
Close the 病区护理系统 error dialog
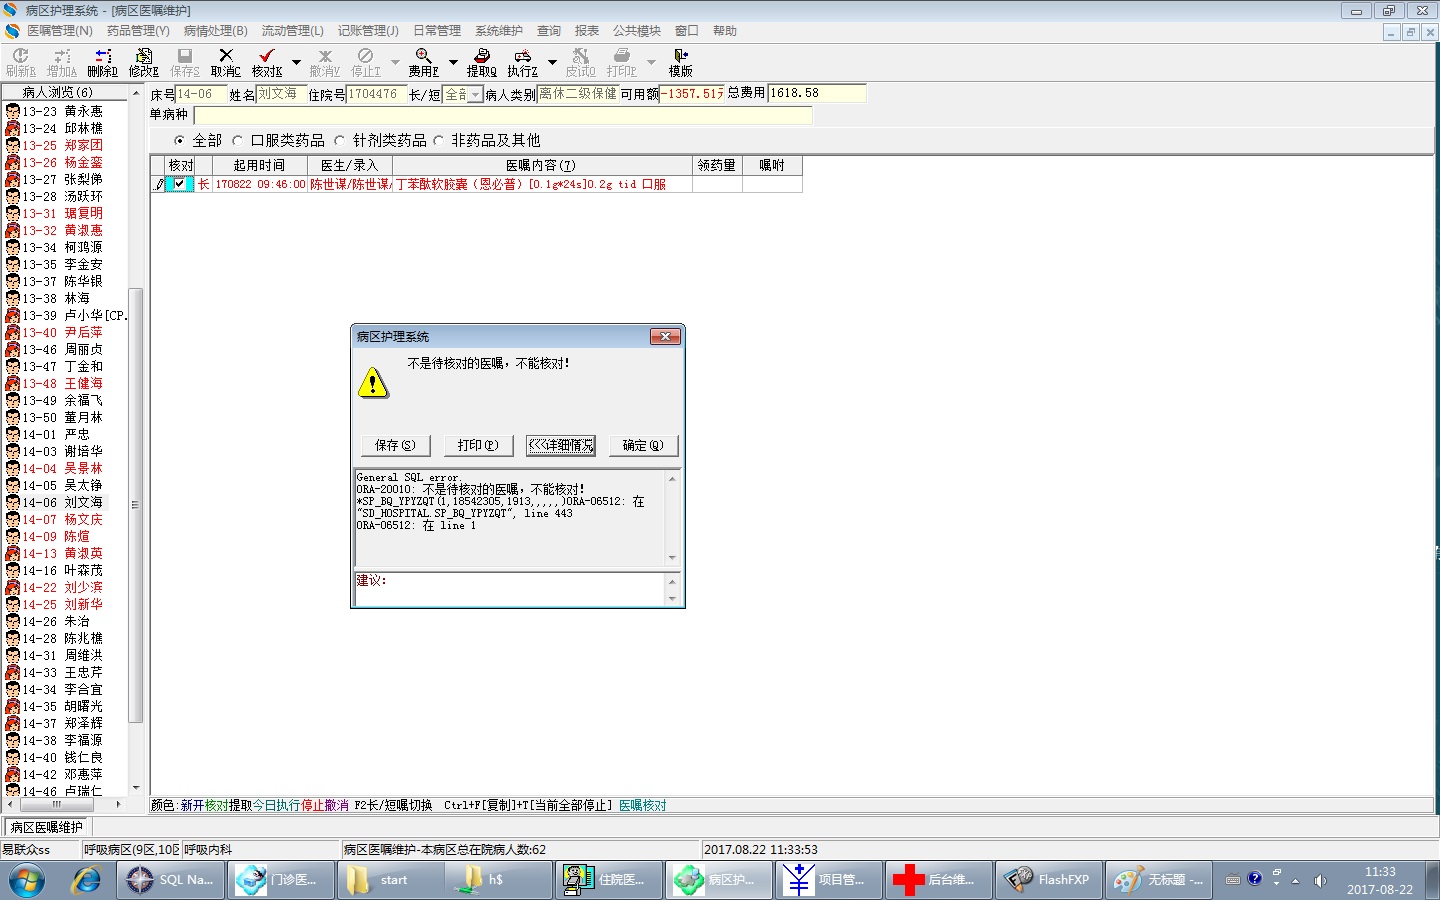pyautogui.click(x=665, y=336)
